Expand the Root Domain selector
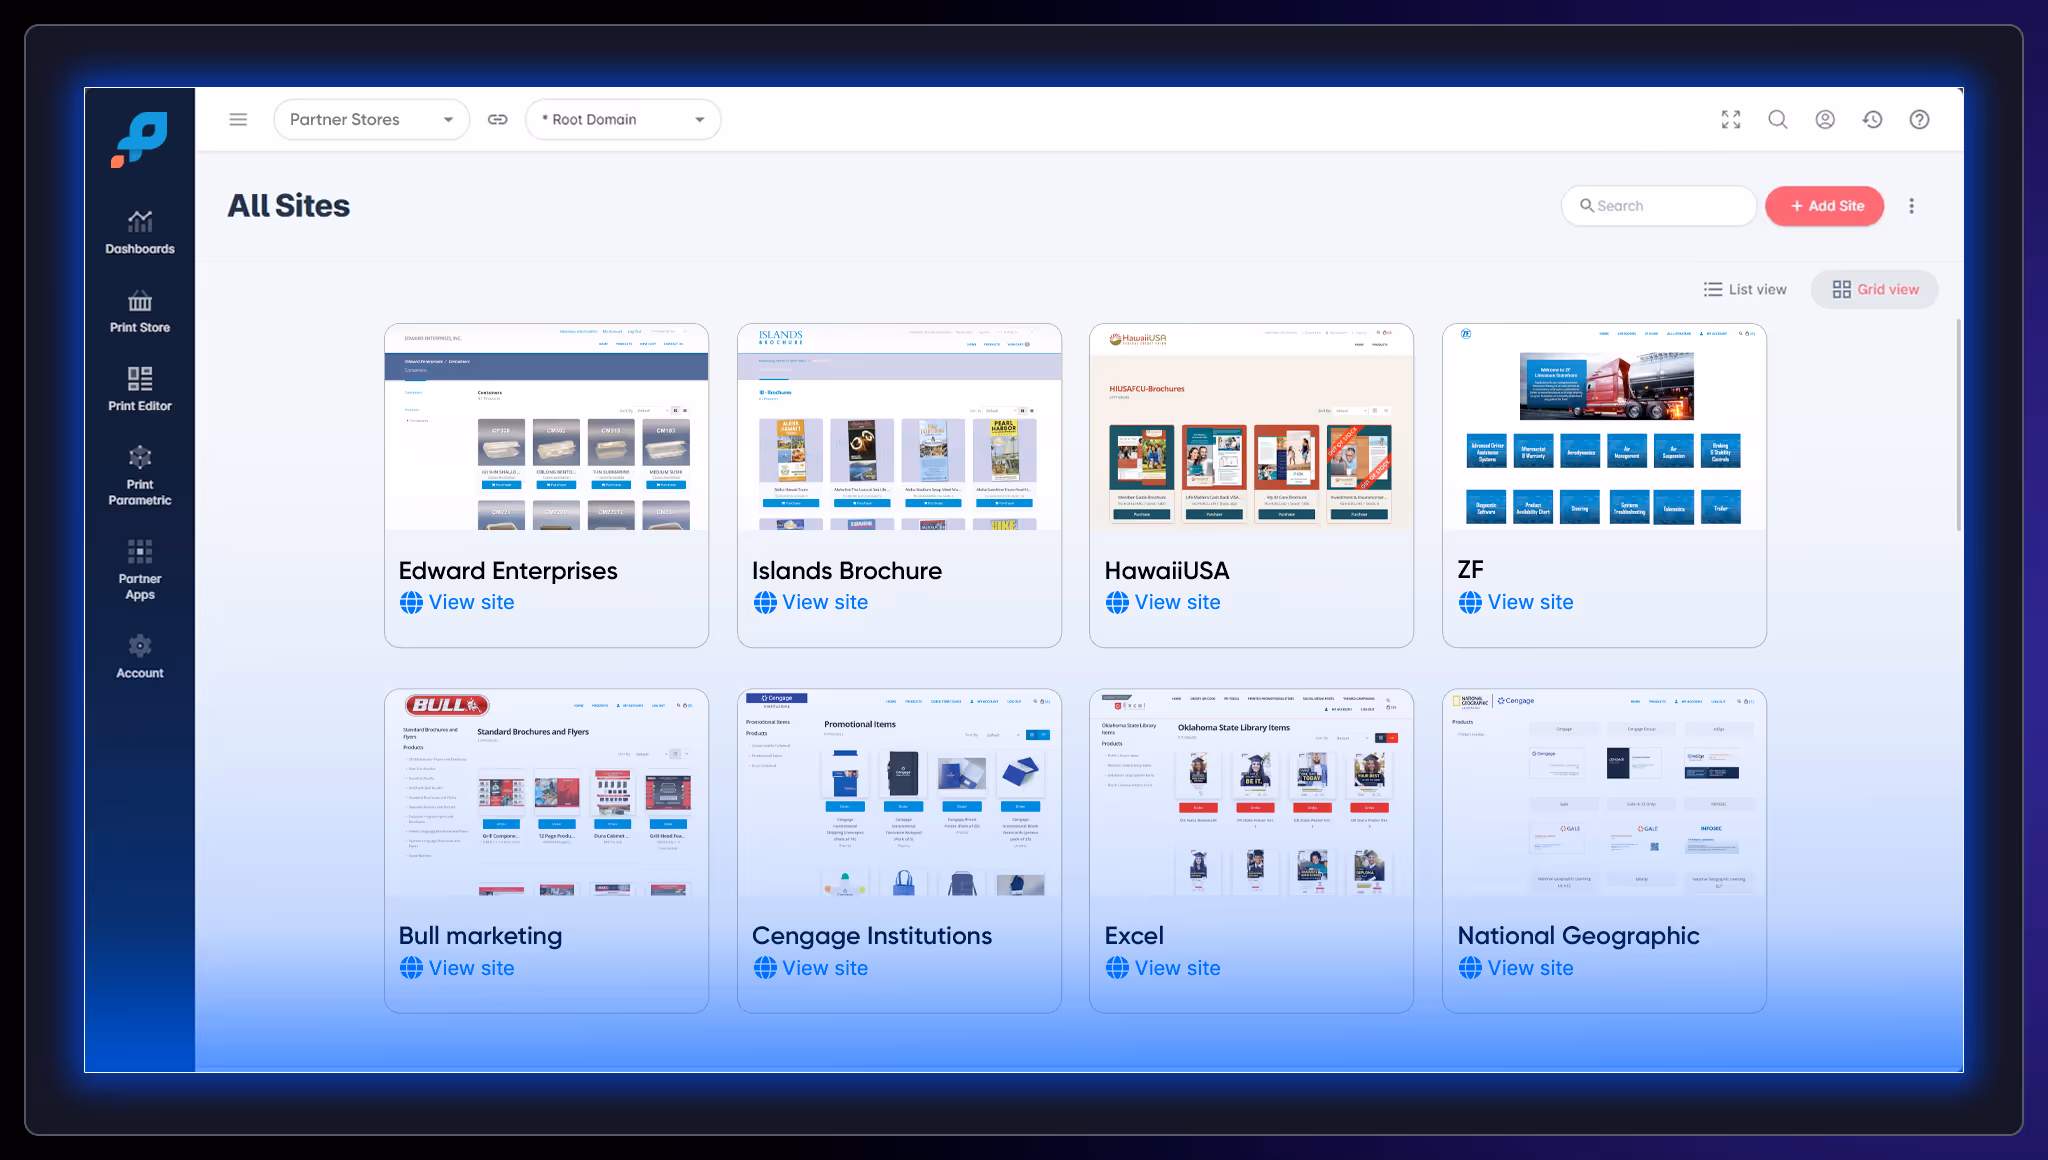The height and width of the screenshot is (1160, 2048). [x=623, y=119]
